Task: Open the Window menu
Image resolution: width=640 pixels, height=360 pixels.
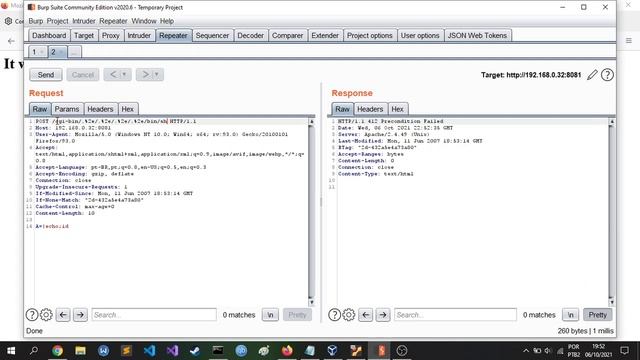Action: pyautogui.click(x=144, y=21)
